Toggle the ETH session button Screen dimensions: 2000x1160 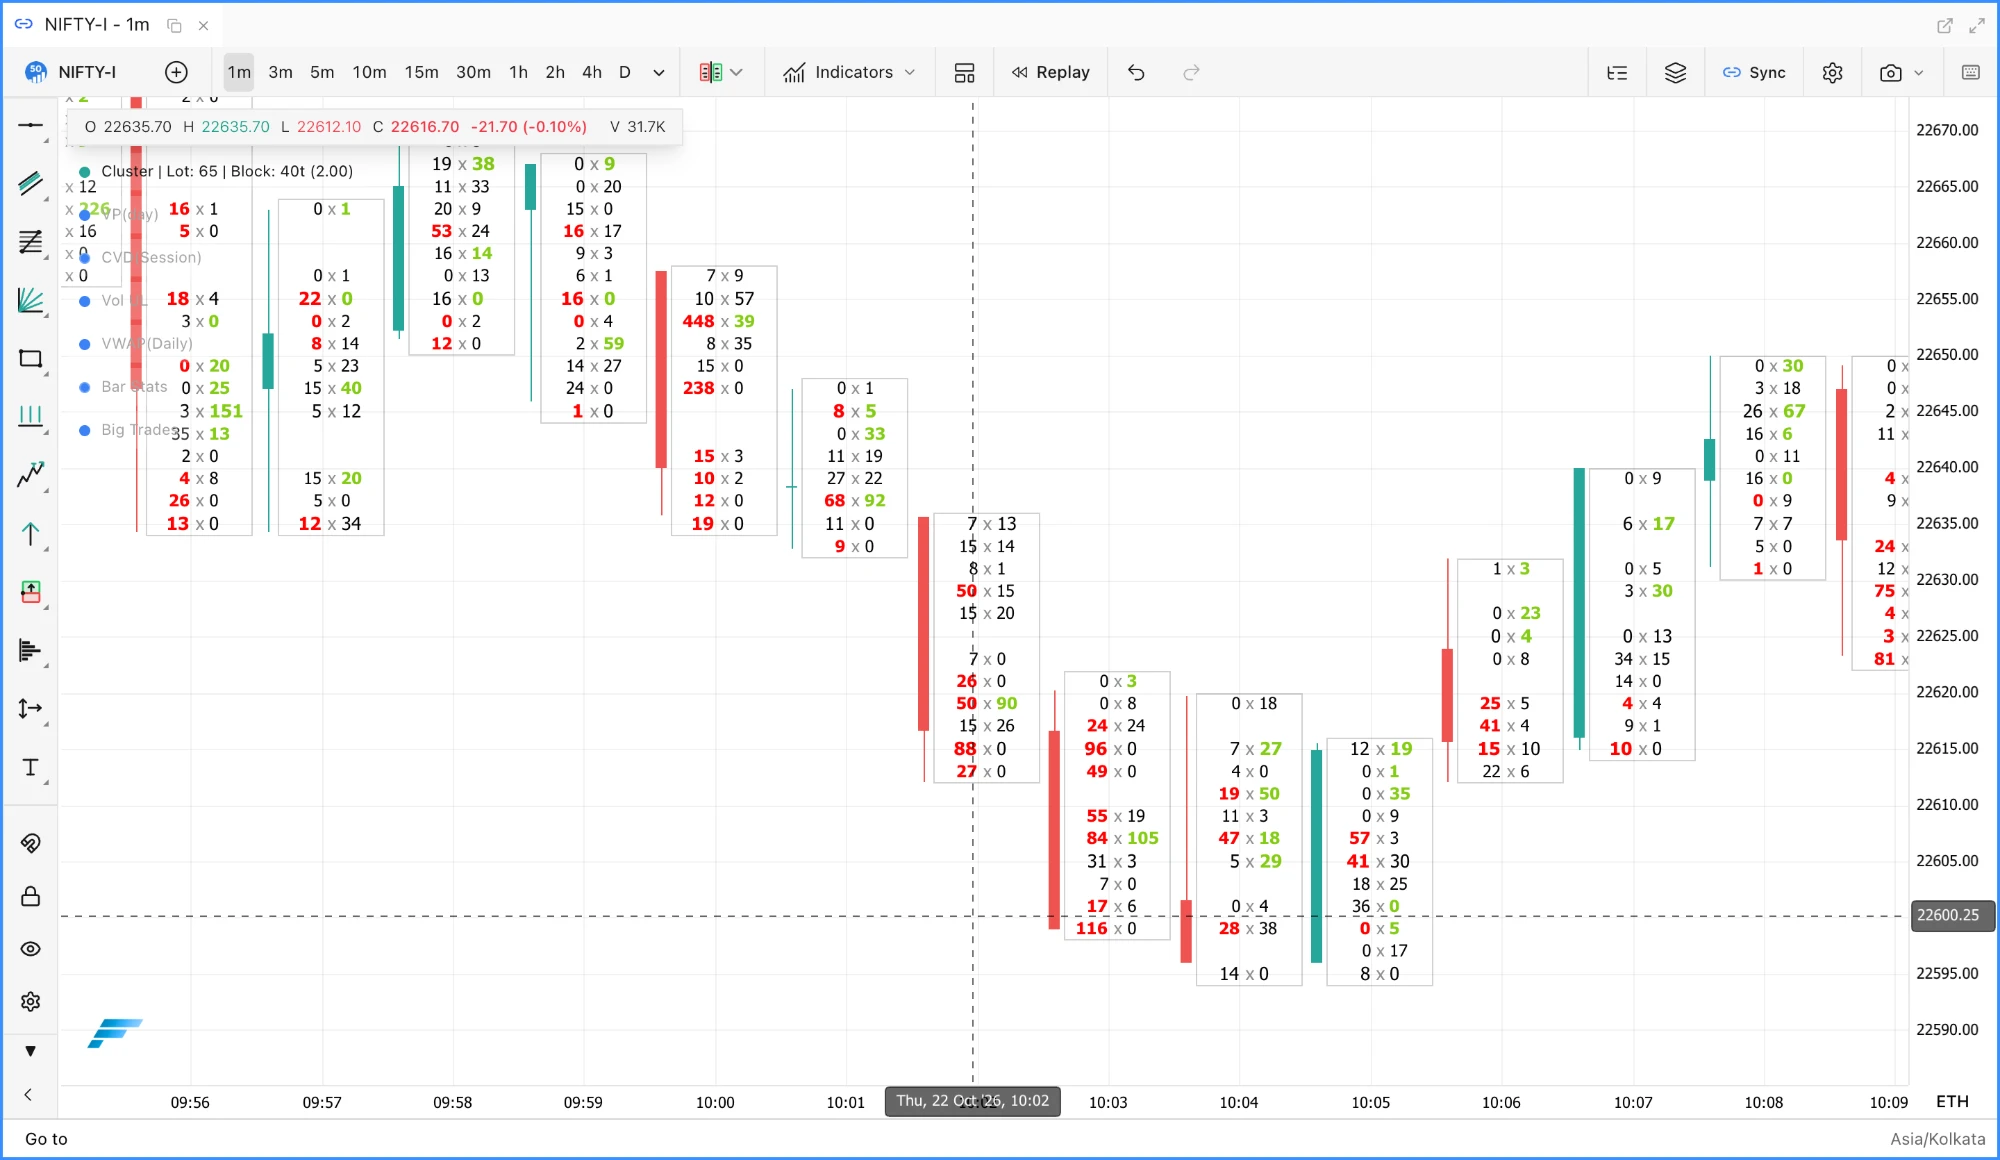pos(1952,1101)
